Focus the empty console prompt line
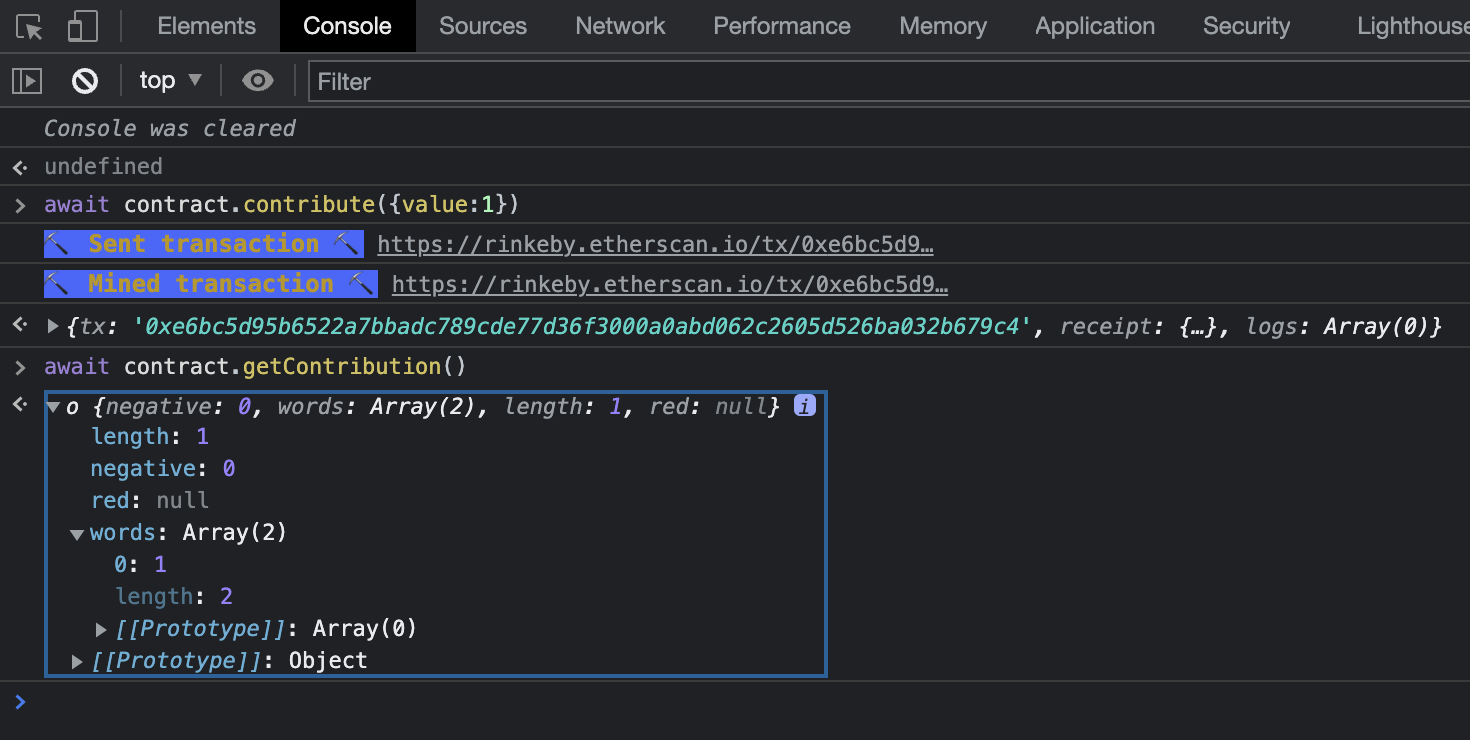This screenshot has width=1470, height=740. 735,703
